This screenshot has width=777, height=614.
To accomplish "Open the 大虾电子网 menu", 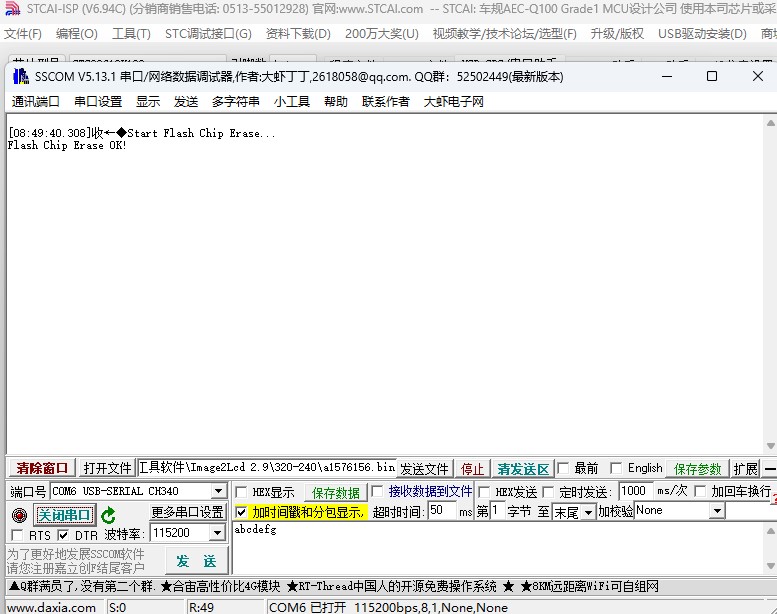I will click(453, 102).
